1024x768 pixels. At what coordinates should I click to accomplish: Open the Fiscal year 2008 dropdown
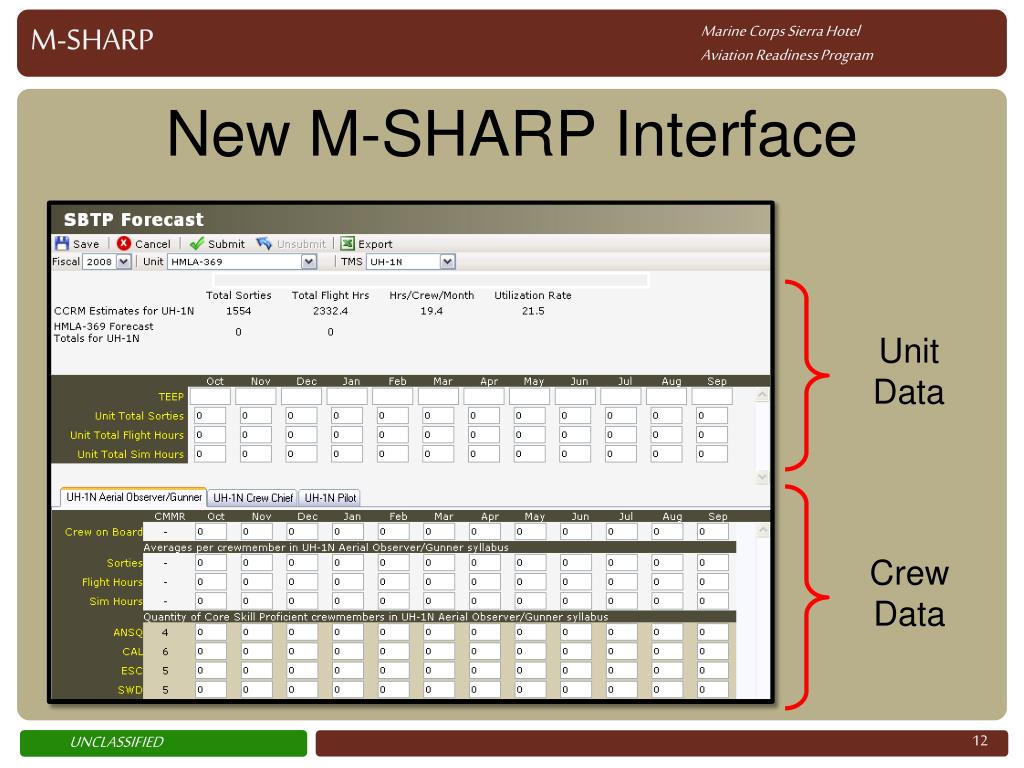tap(123, 262)
